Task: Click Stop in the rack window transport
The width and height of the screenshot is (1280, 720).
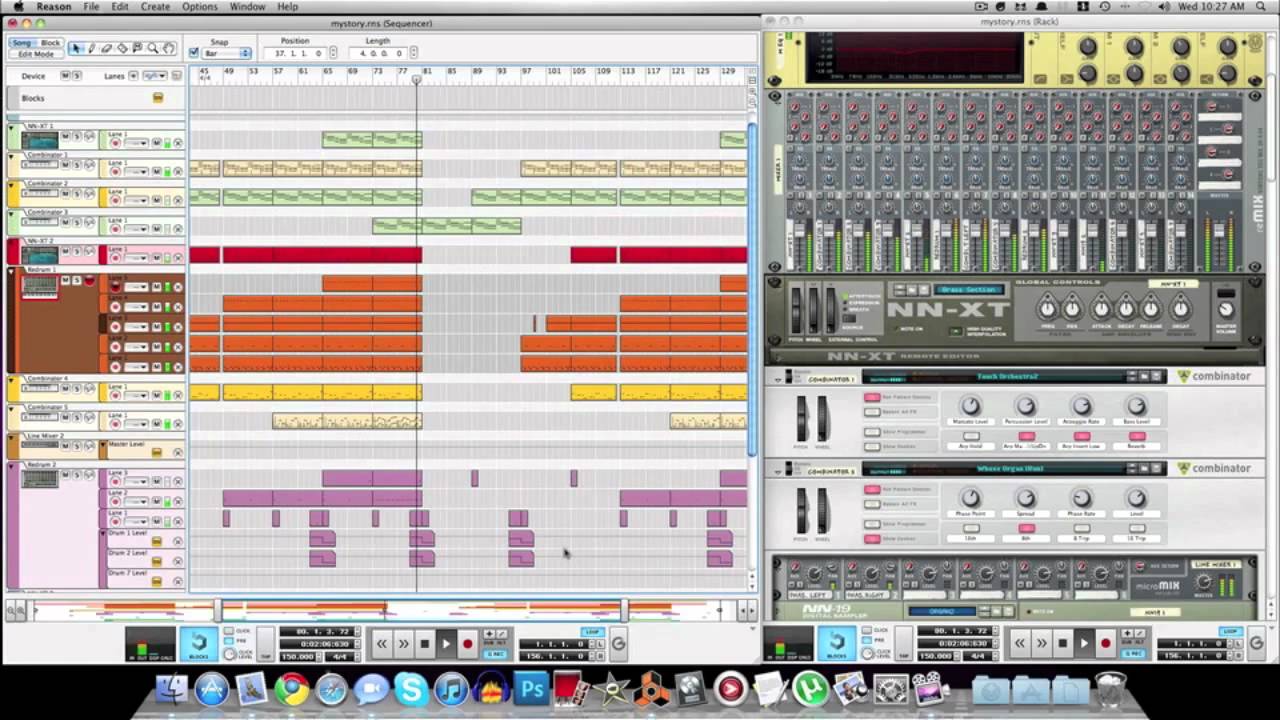Action: coord(1063,644)
